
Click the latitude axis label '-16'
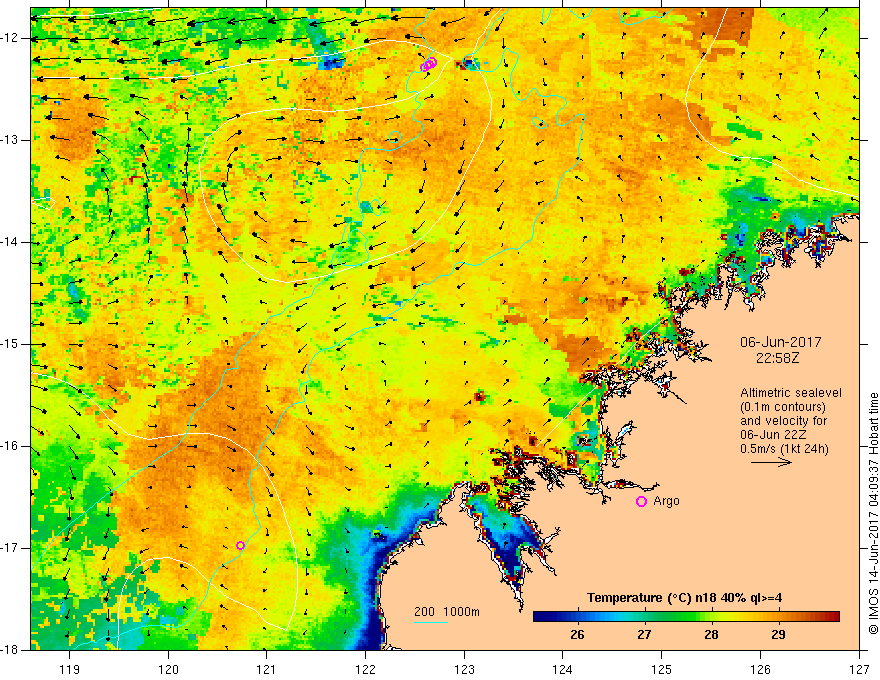point(11,446)
